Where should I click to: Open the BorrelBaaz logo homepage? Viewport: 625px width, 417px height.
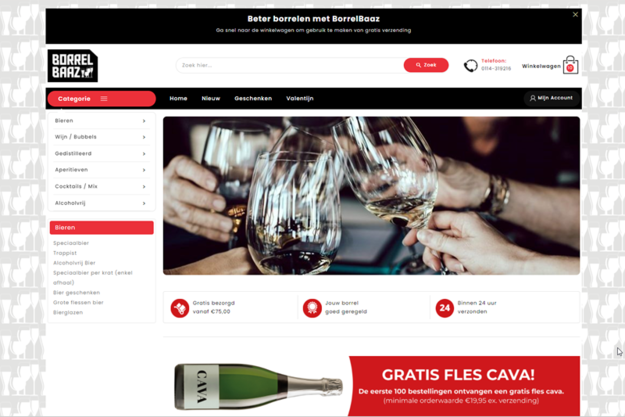[x=73, y=66]
